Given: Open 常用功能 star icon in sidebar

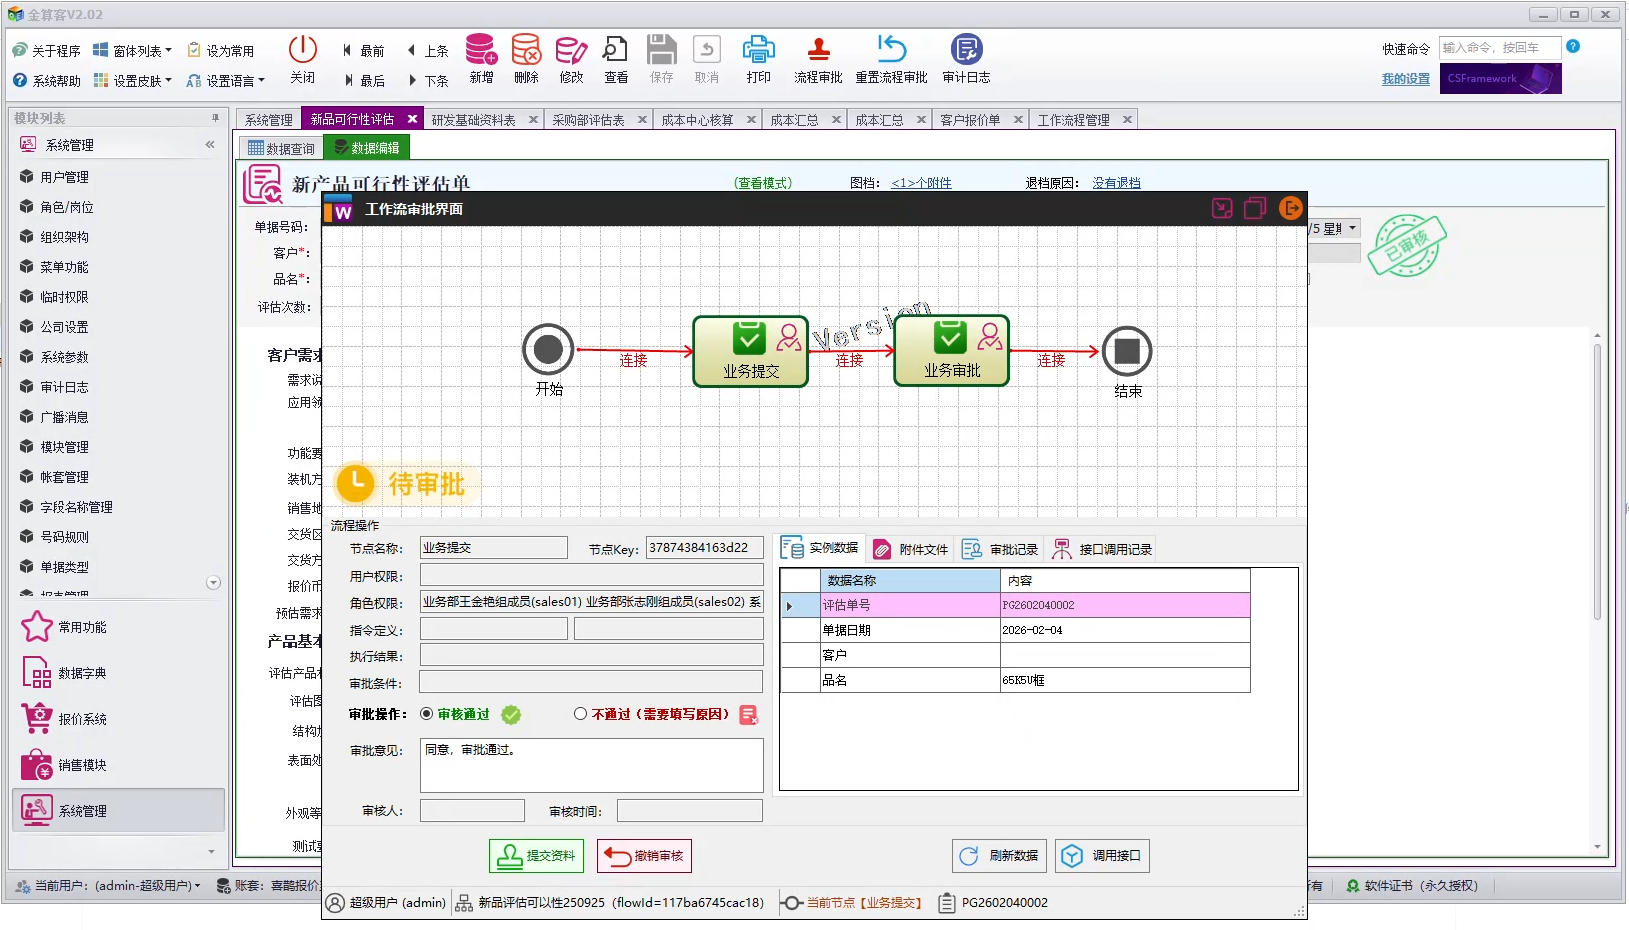Looking at the screenshot, I should tap(37, 627).
